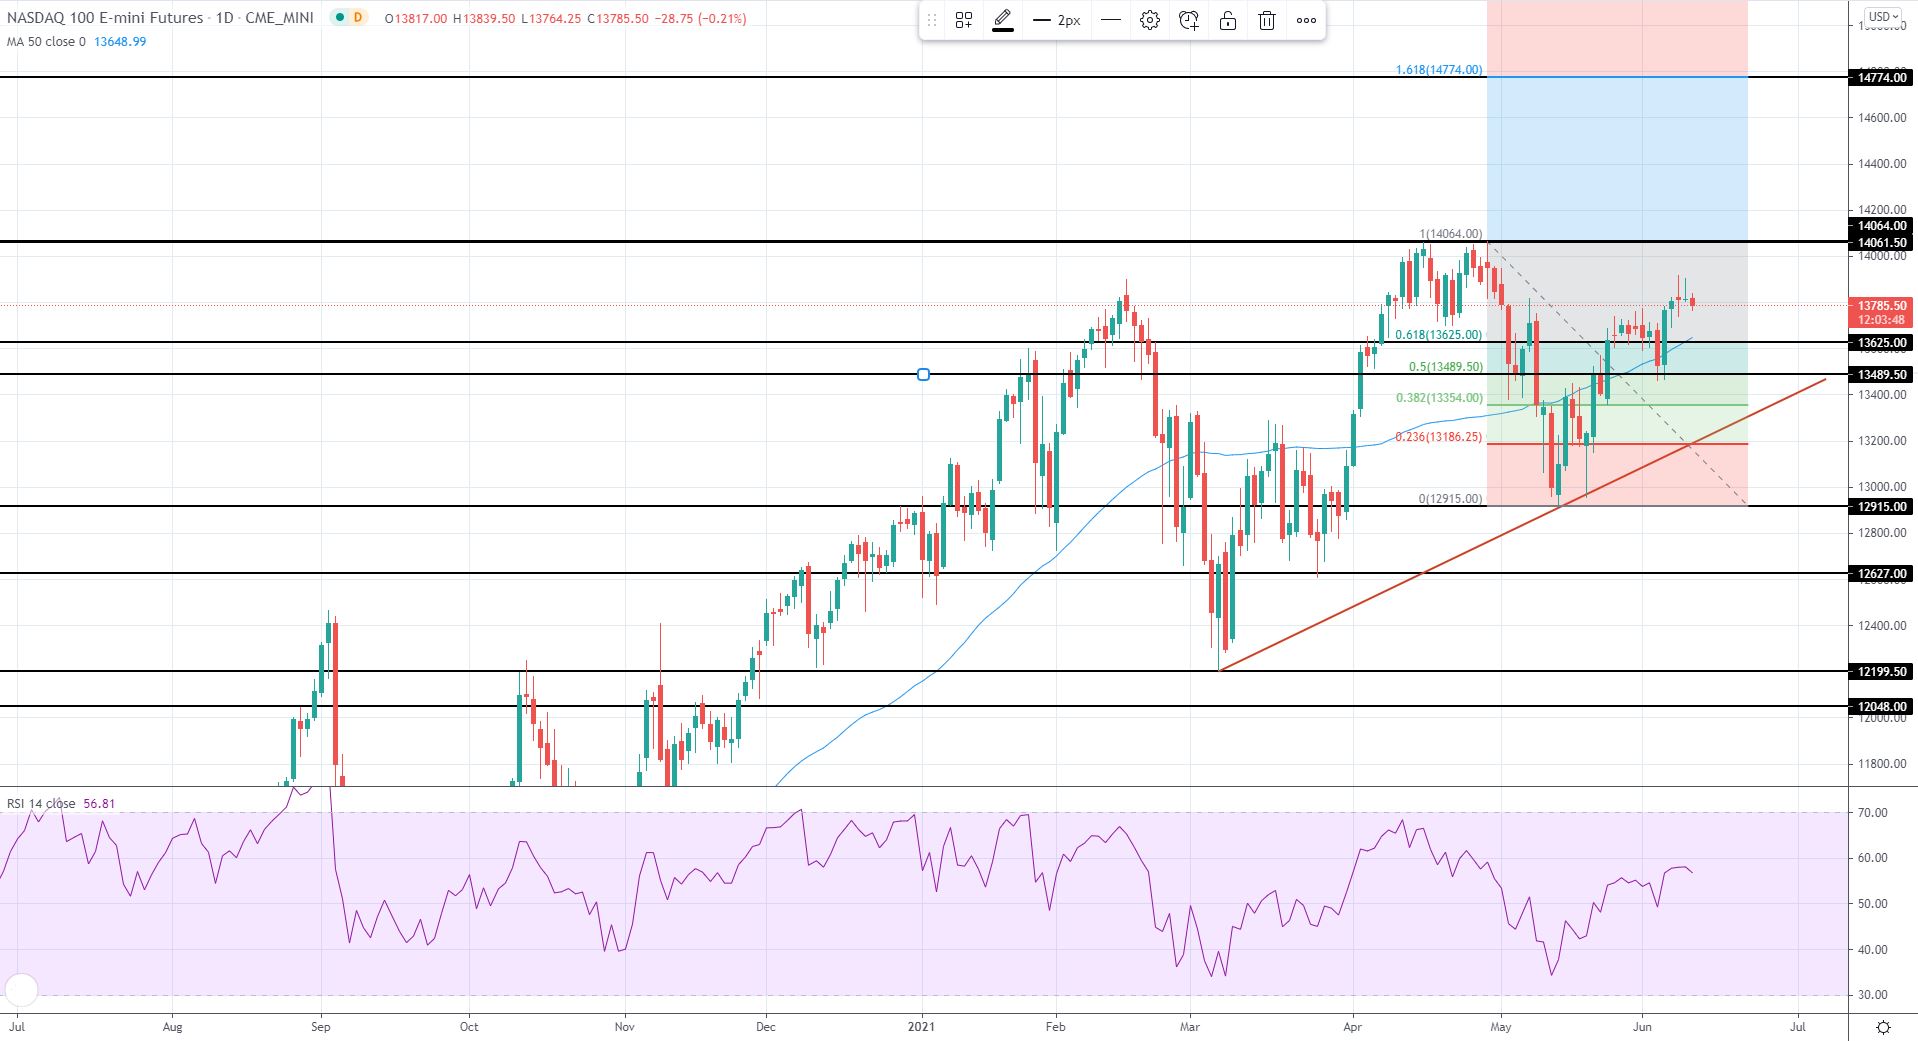
Task: Click the 12915.00 price label on axis
Action: point(1882,507)
